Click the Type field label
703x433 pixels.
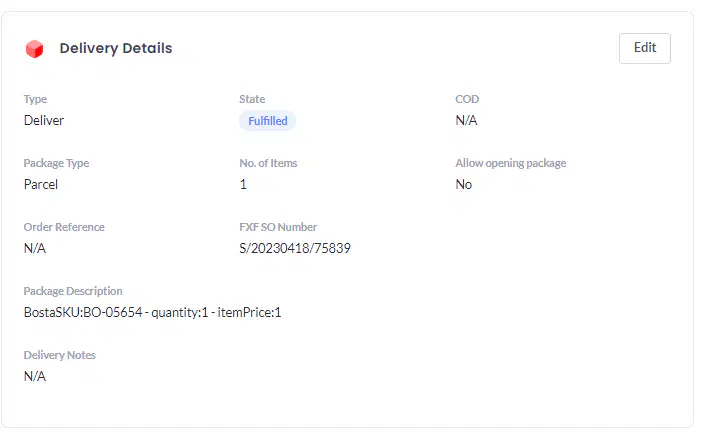coord(35,99)
